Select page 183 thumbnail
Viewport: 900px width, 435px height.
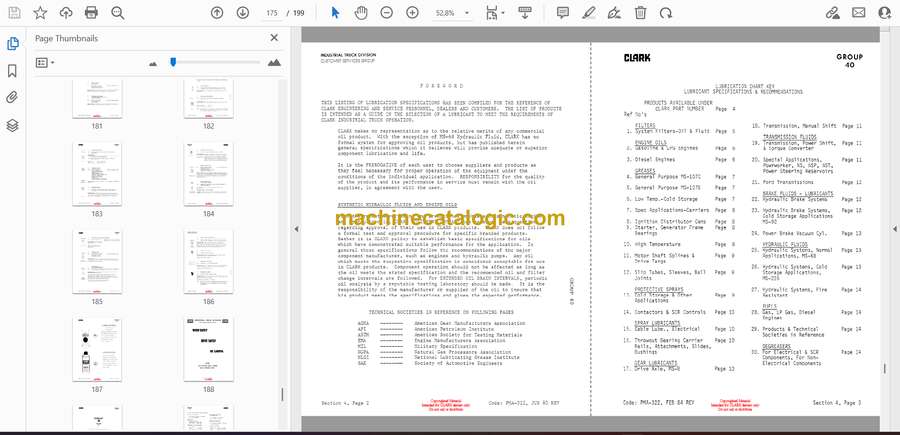pos(97,174)
